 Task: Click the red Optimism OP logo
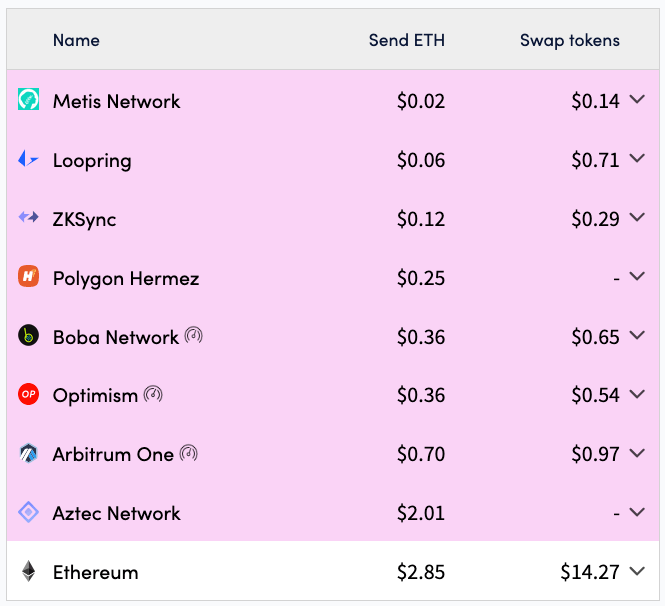(28, 394)
